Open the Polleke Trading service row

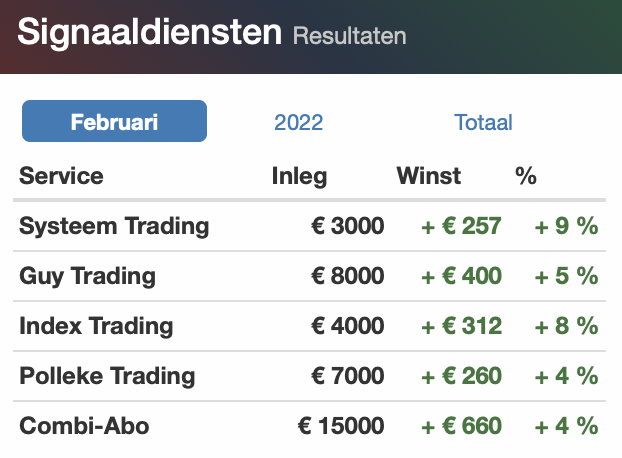(309, 376)
